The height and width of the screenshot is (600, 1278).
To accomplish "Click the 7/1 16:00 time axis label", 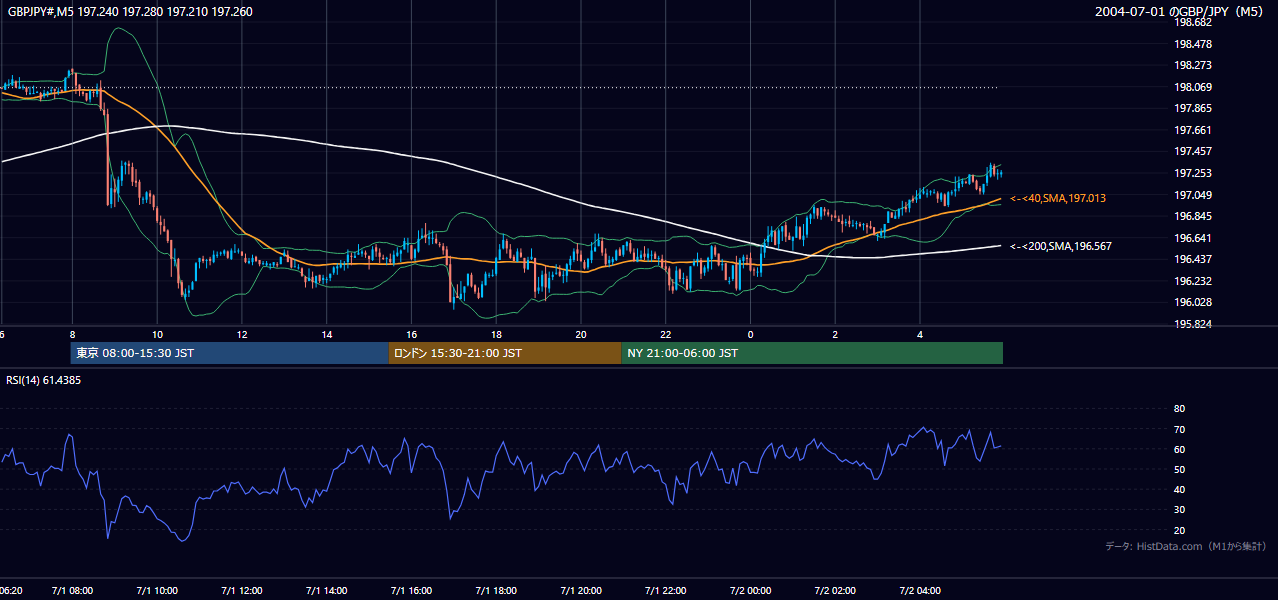I will pyautogui.click(x=411, y=591).
